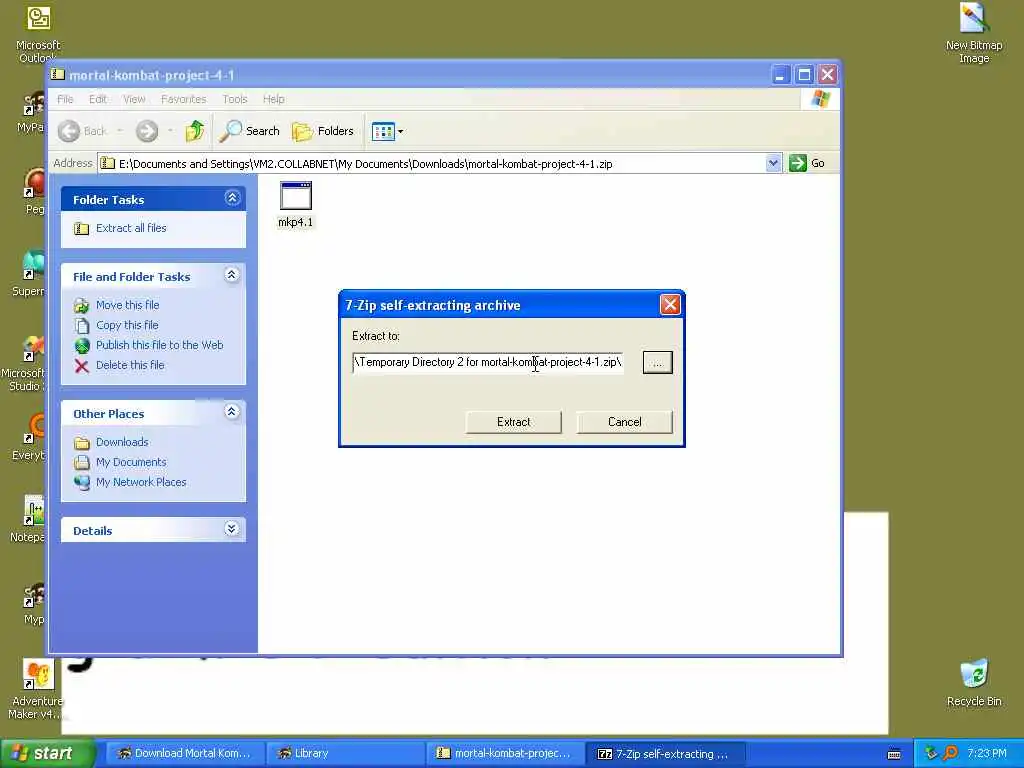The image size is (1024, 768).
Task: Close the 7-Zip self-extracting archive dialog
Action: pyautogui.click(x=670, y=304)
